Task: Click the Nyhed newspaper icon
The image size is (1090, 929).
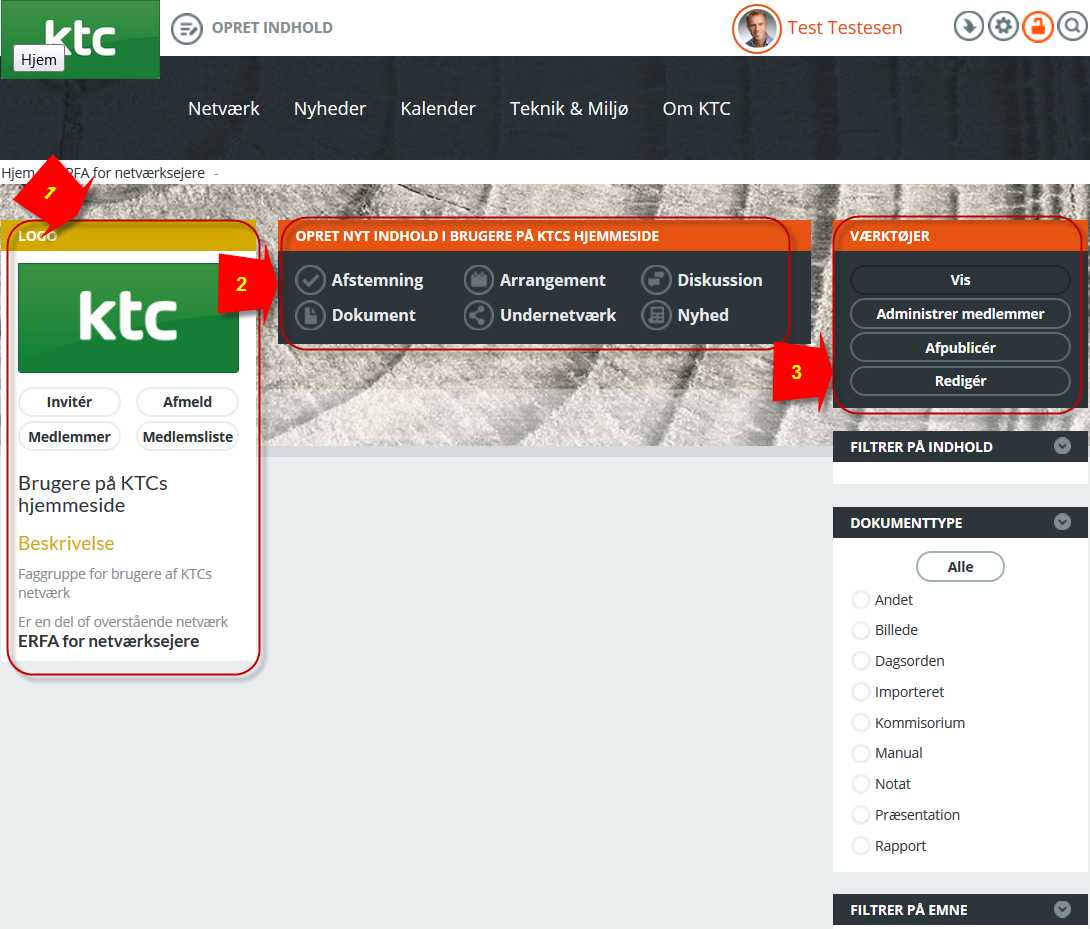Action: (x=656, y=315)
